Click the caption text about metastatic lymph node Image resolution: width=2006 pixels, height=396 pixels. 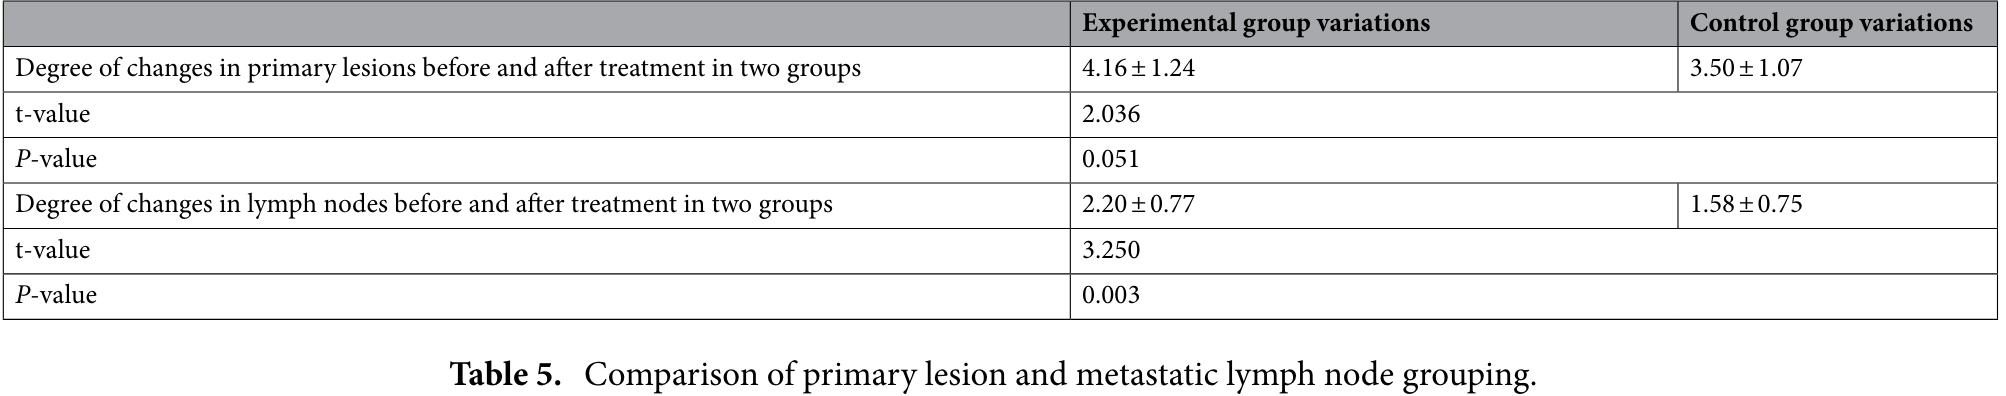[1060, 376]
